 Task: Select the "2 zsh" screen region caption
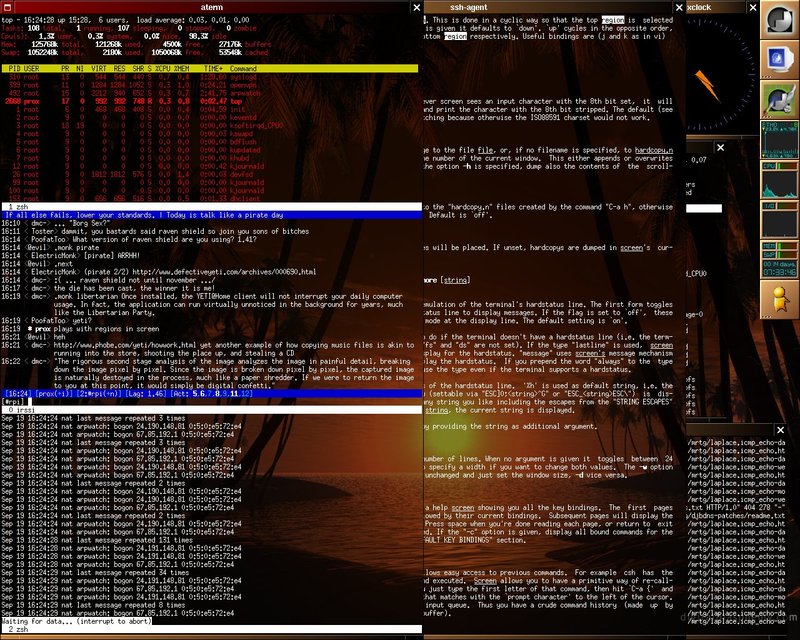(x=211, y=629)
